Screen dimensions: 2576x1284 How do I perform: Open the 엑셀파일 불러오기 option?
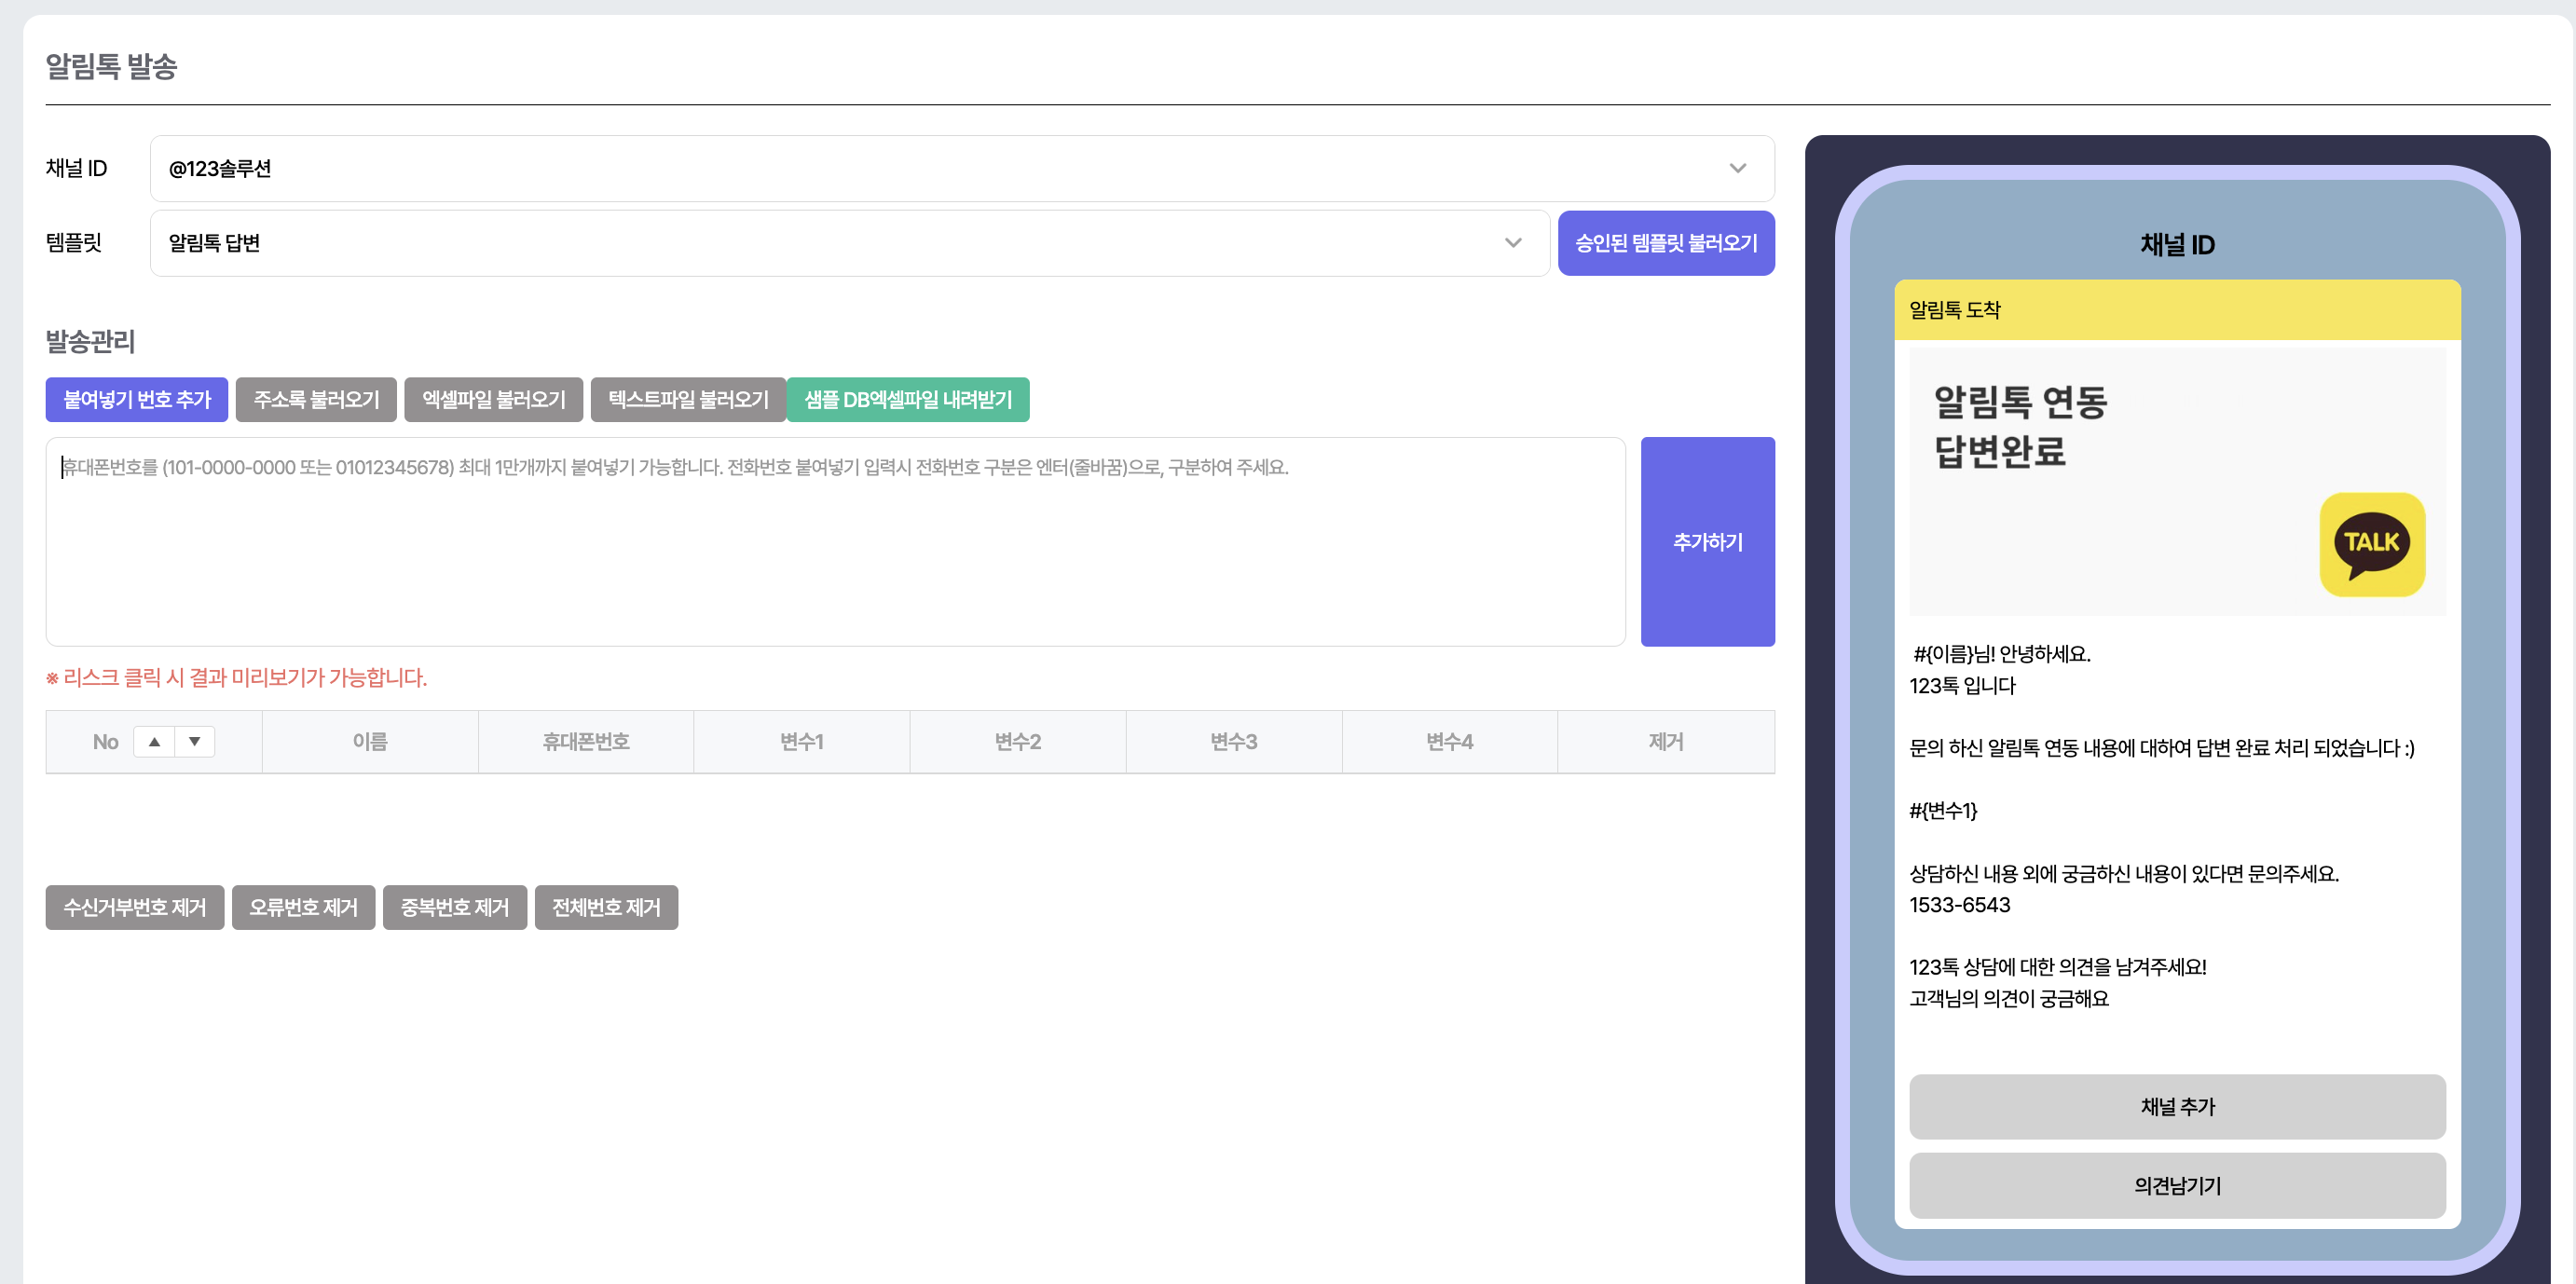point(493,399)
